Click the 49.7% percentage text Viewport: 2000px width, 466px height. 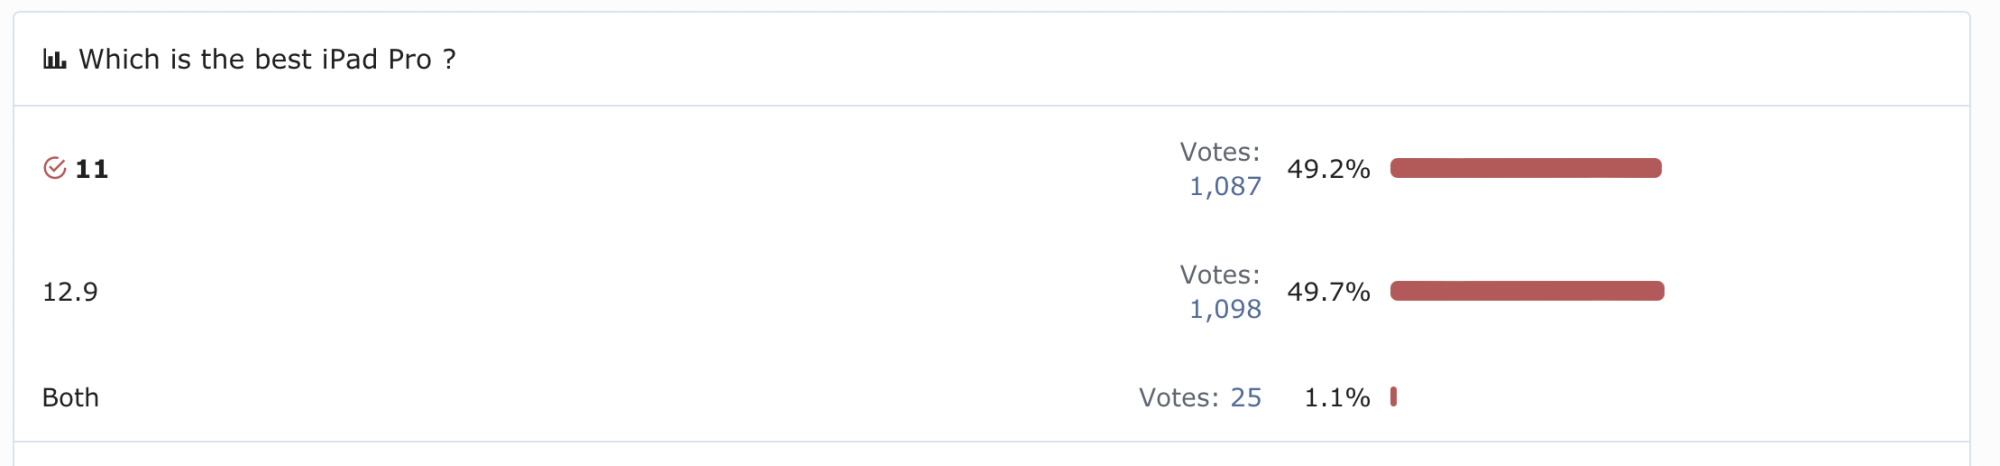click(1328, 292)
